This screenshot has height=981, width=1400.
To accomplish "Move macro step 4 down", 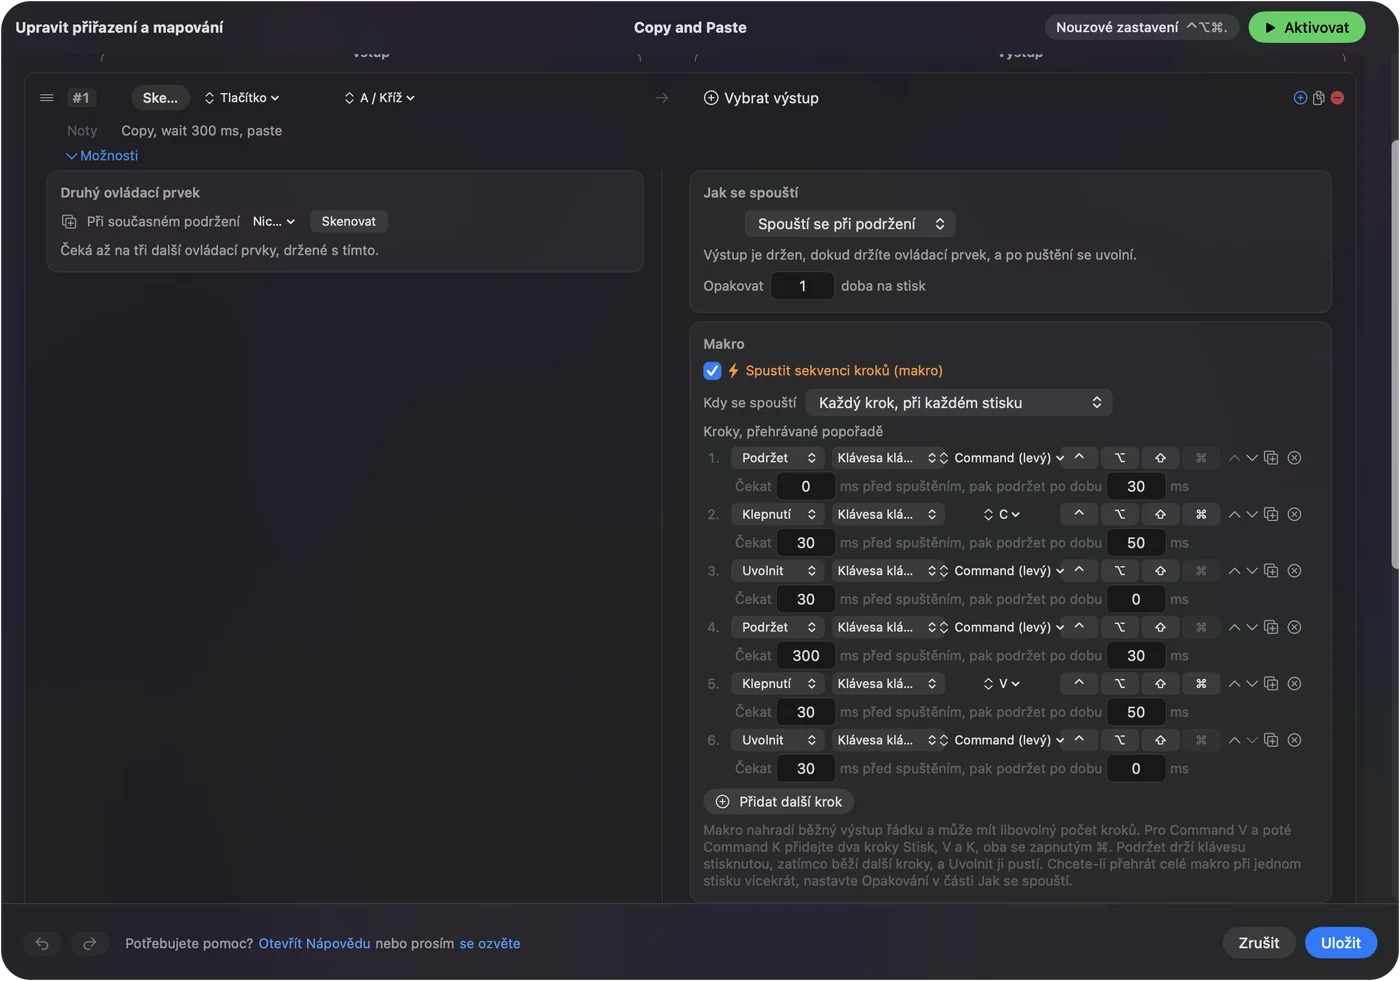I will pyautogui.click(x=1252, y=627).
